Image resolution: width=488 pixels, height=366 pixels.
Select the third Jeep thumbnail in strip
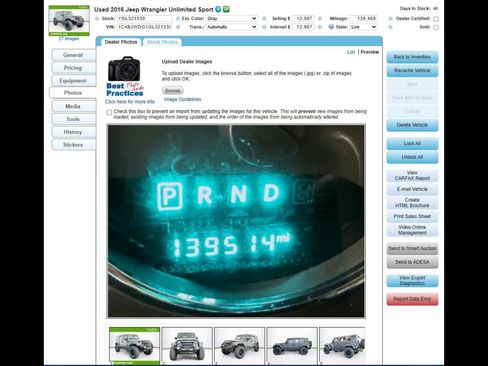coord(240,346)
